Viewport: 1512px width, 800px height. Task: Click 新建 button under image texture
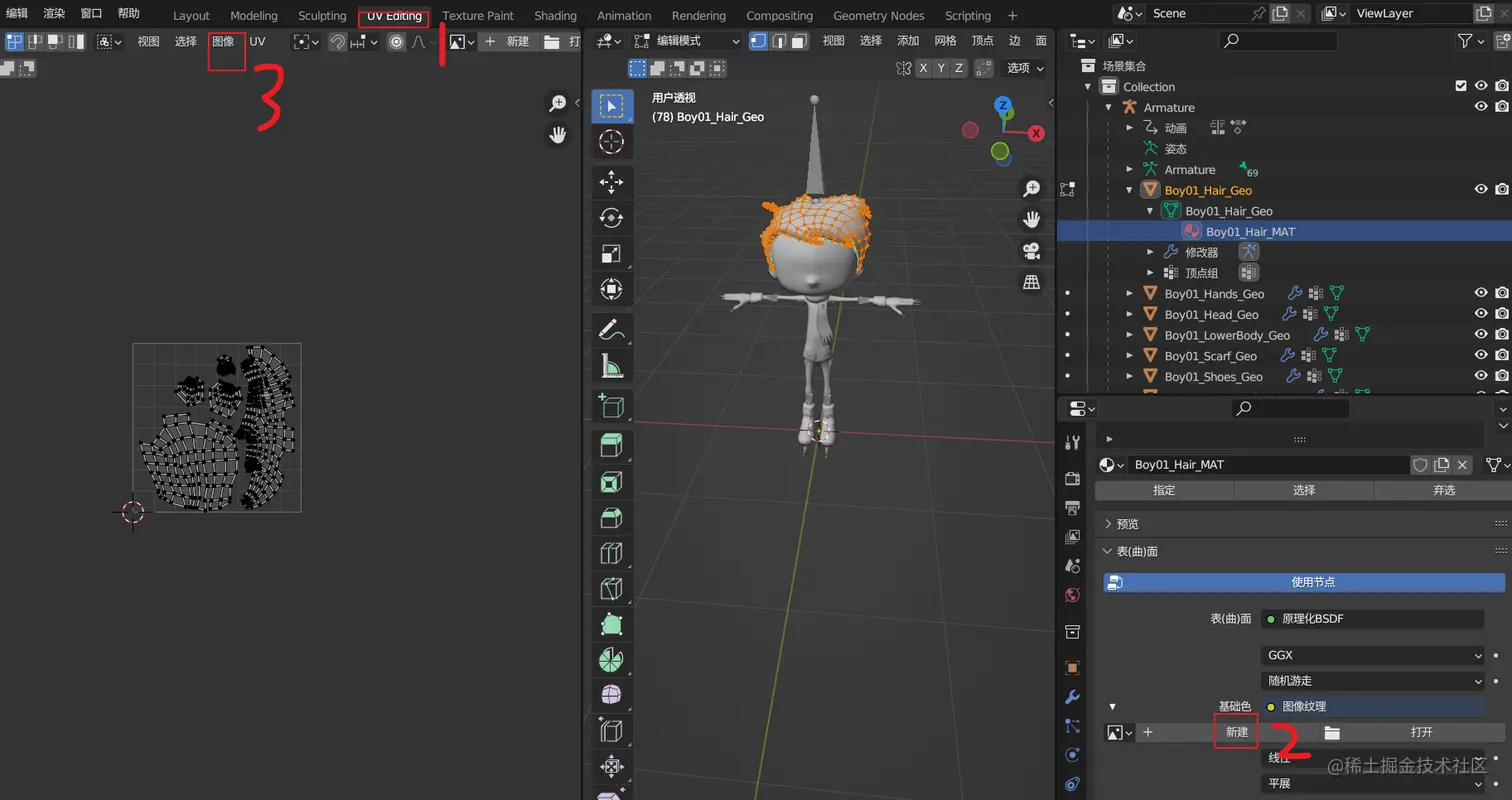click(1237, 732)
